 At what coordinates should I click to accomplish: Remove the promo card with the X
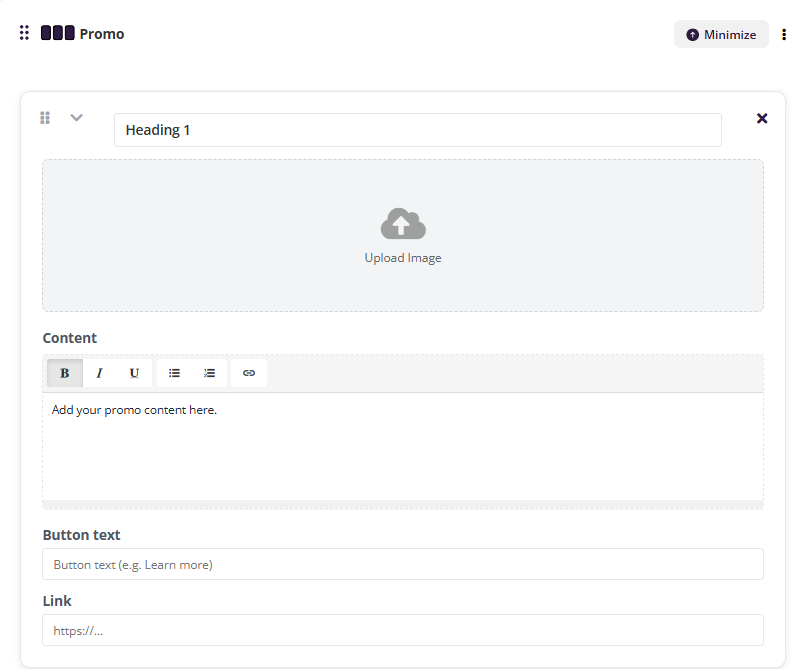762,118
